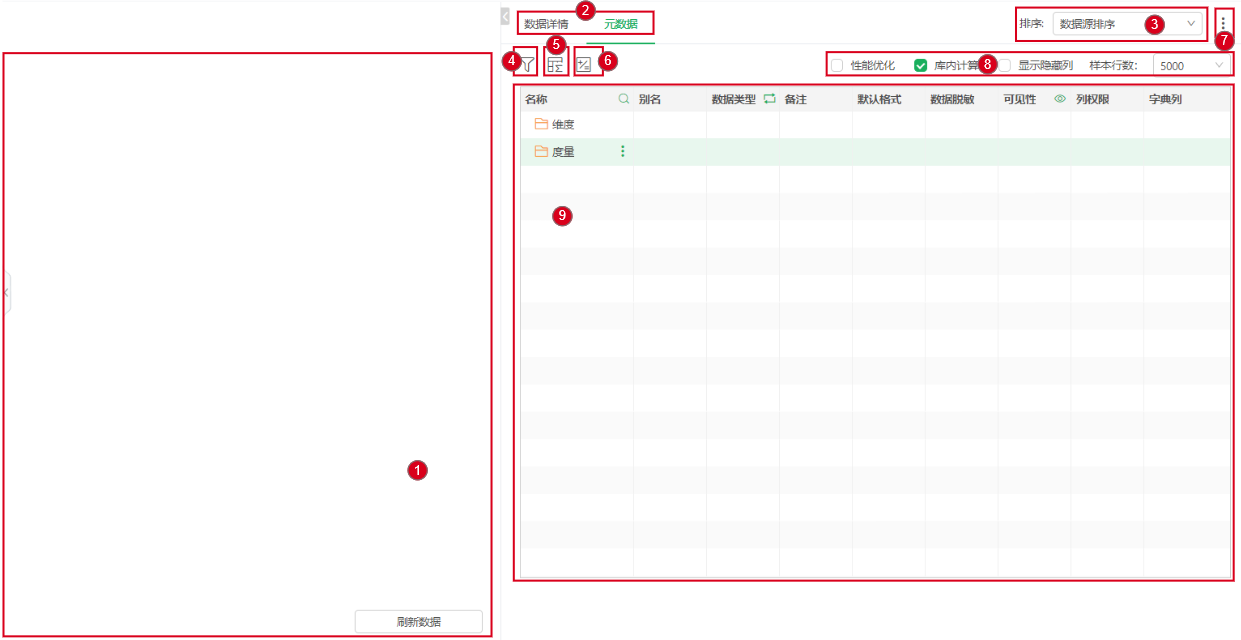
Task: Select the 元数据 tab
Action: 621,24
